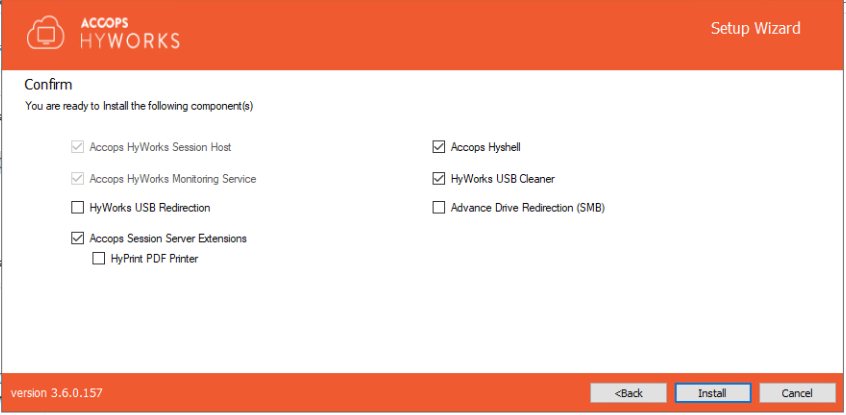Click the Setup Wizard header title
Screen dimensions: 846x415
click(755, 28)
